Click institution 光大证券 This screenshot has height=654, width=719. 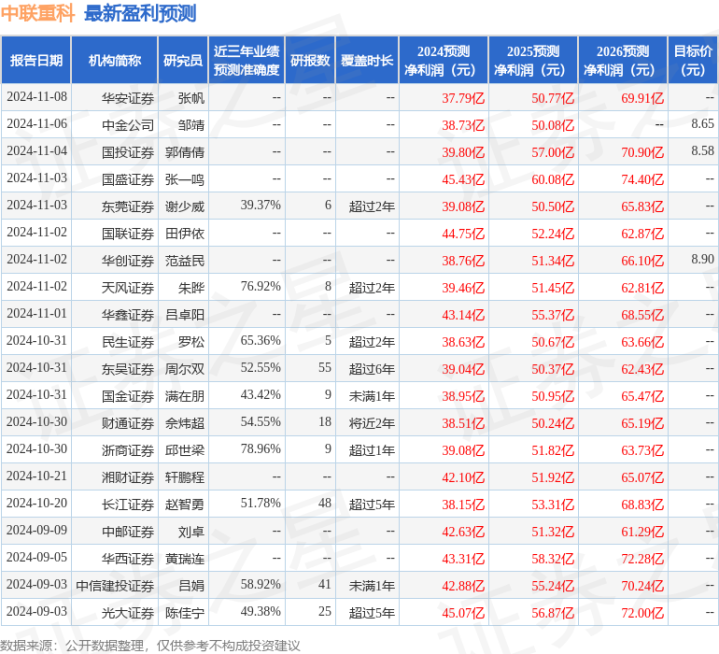point(127,612)
